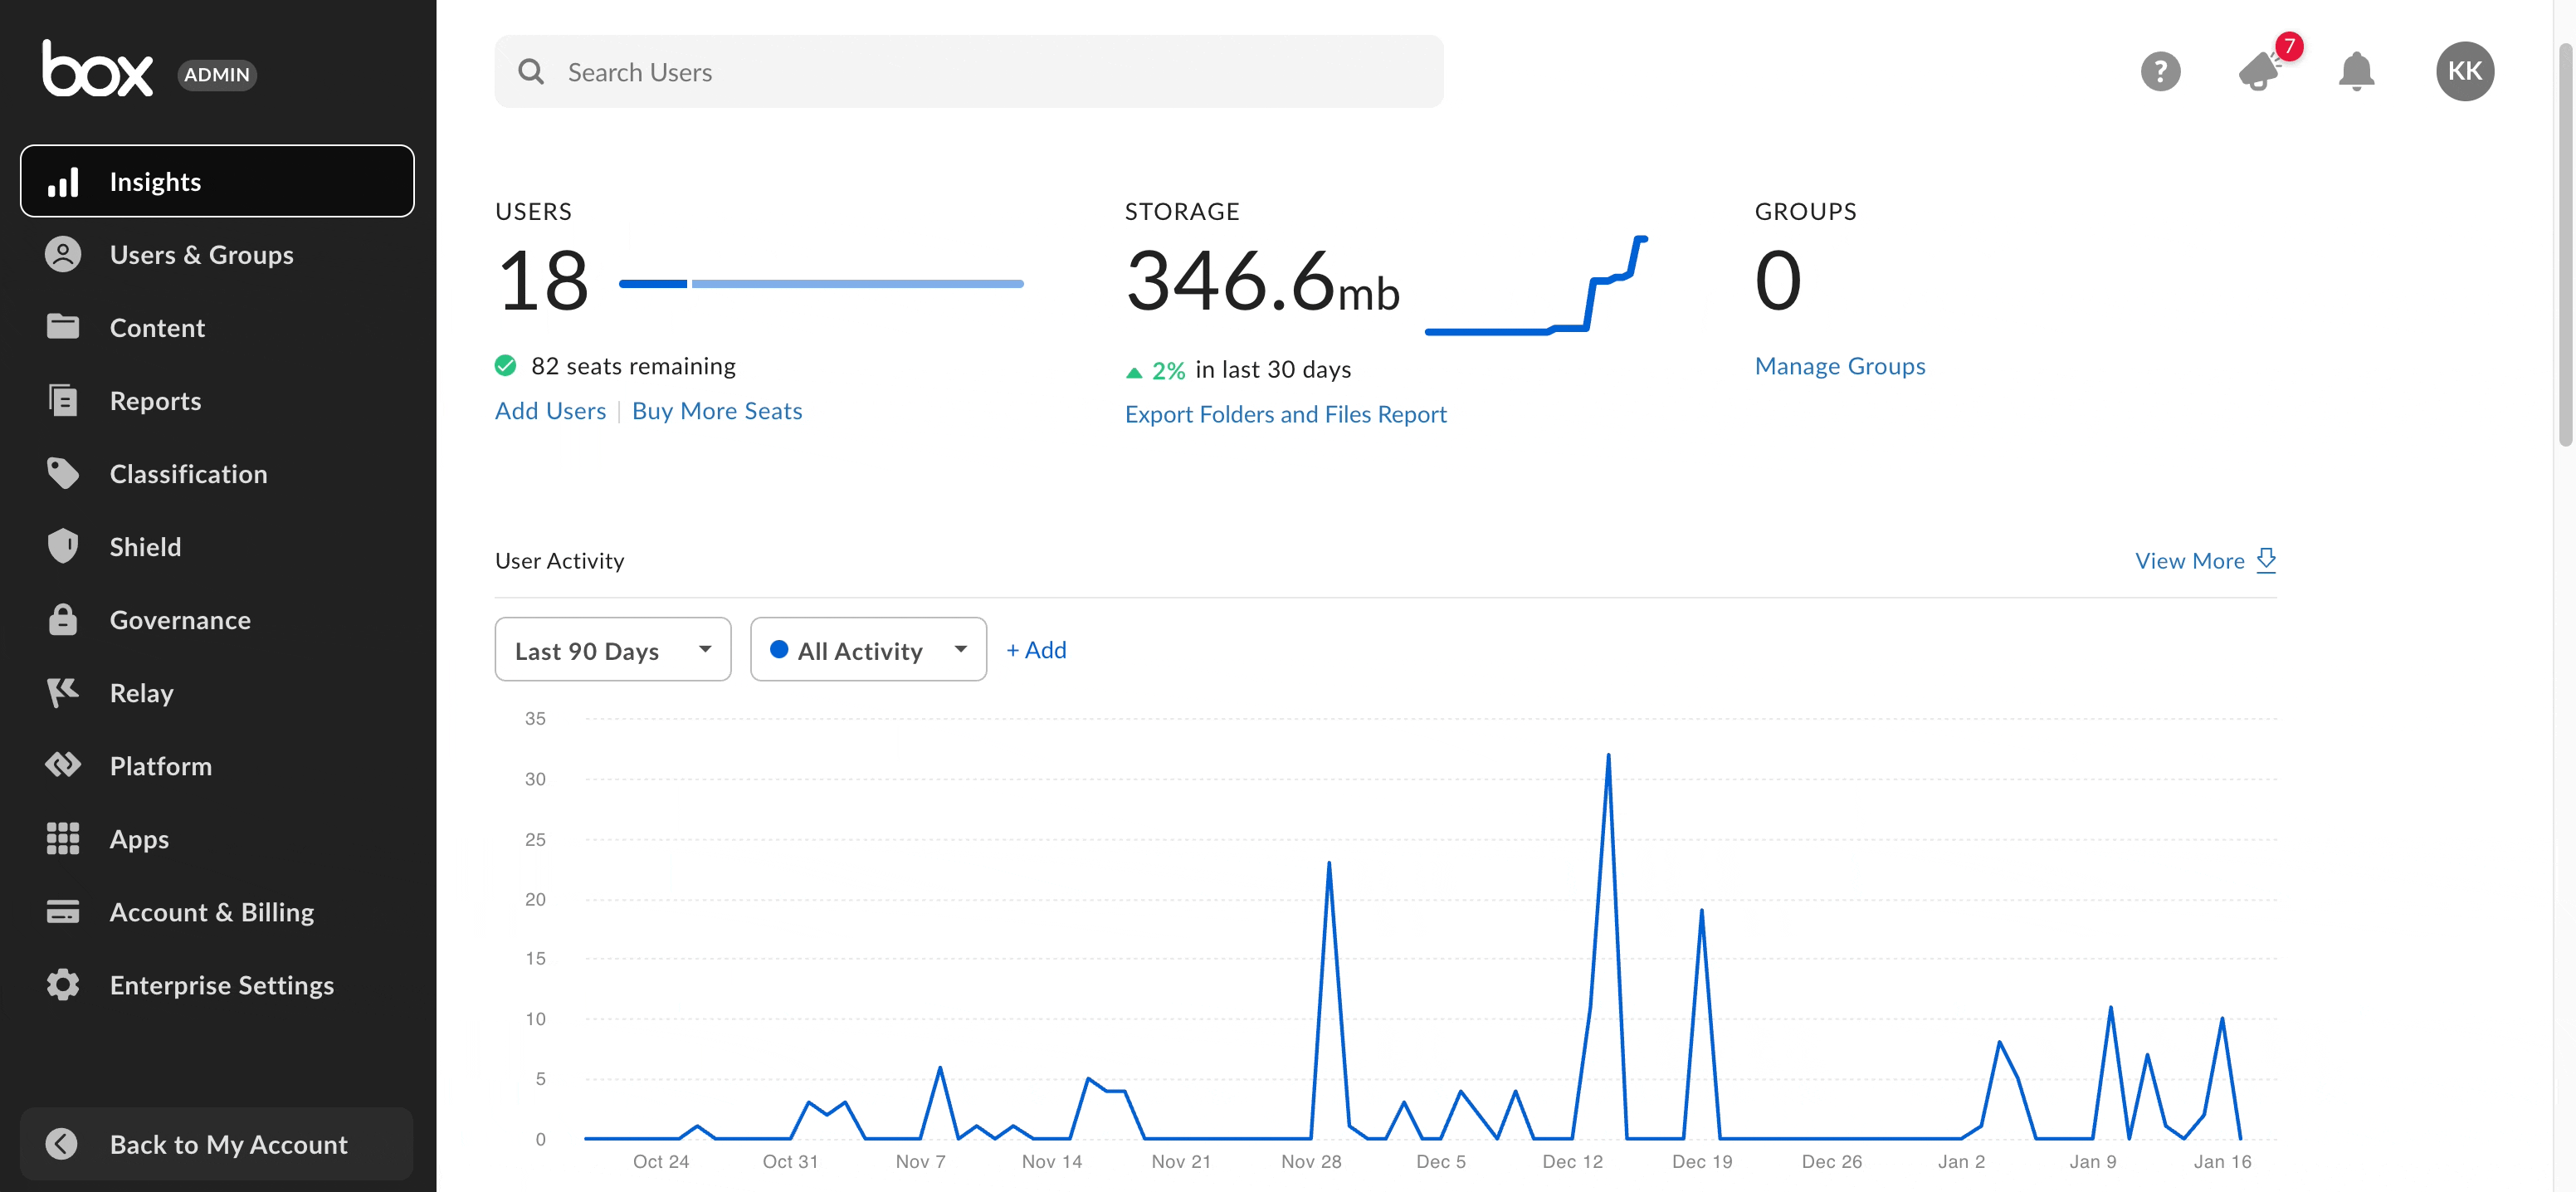2576x1192 pixels.
Task: Click Export Folders and Files Report
Action: (1285, 414)
